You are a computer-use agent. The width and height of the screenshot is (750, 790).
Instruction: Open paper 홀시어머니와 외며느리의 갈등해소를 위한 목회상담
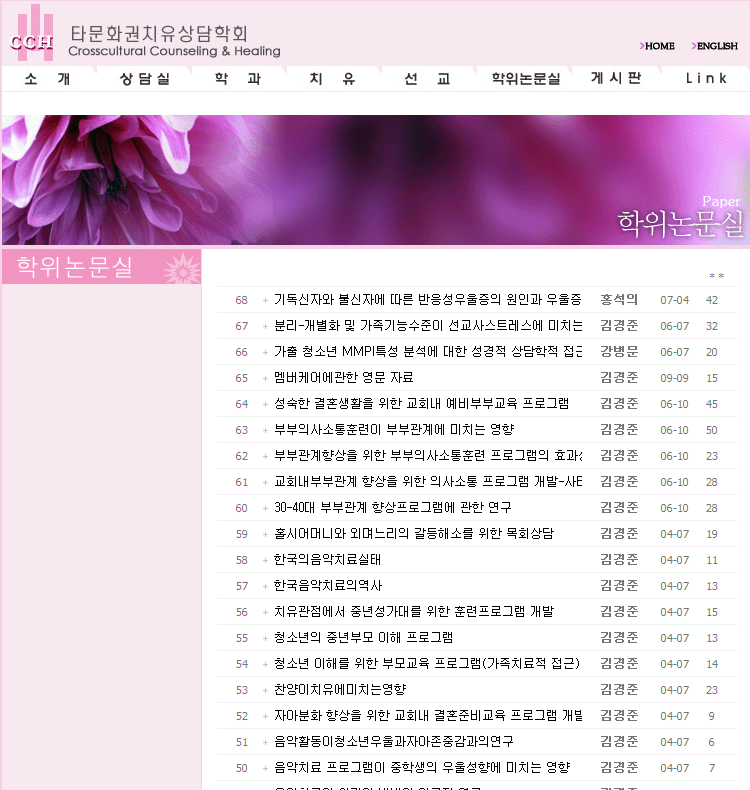pos(414,534)
